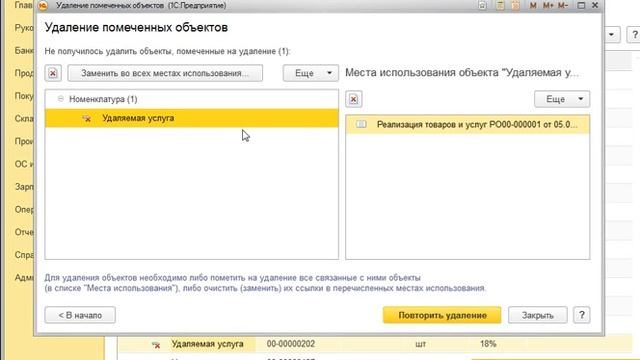Click the M- memory subtract button
The width and height of the screenshot is (640, 360).
point(563,5)
